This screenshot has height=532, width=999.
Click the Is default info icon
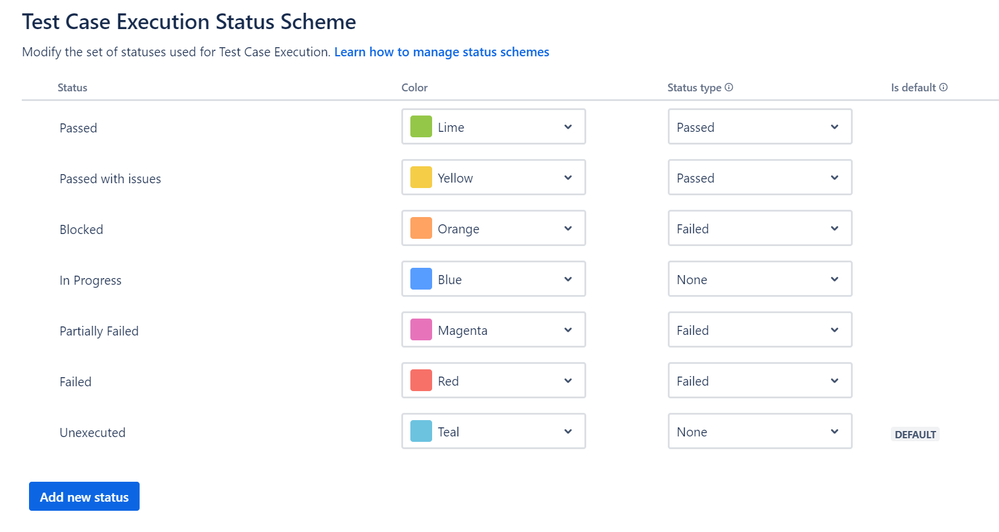click(943, 88)
